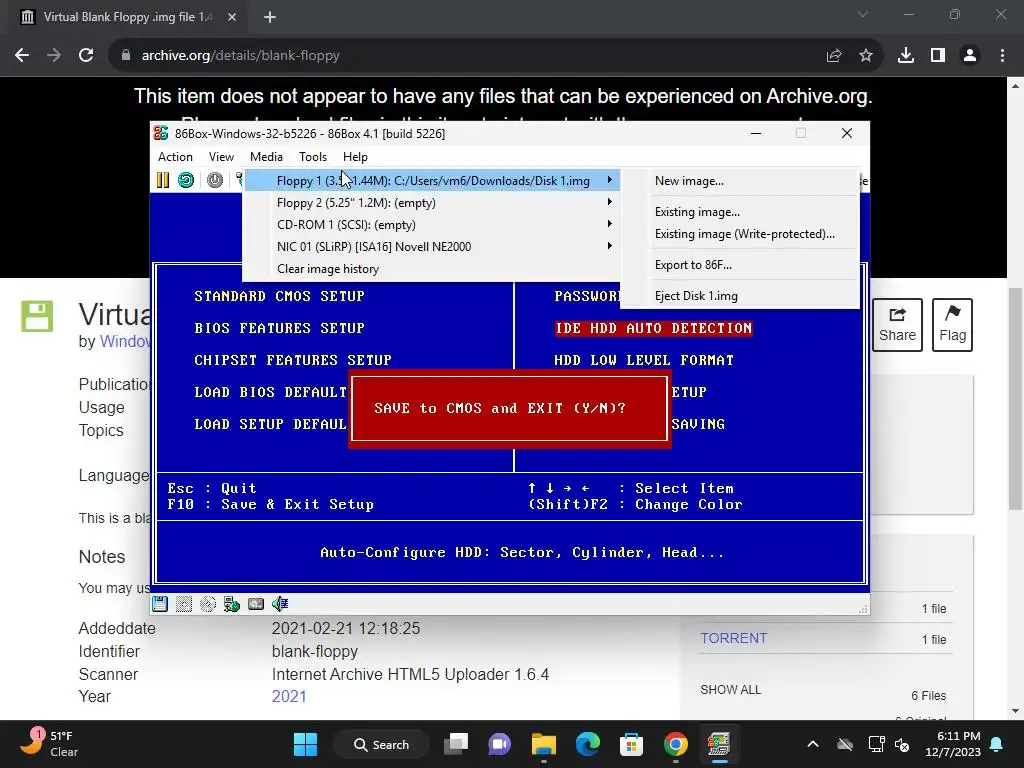The image size is (1024, 768).
Task: Expand NIC 01 Novell NE2000 submenu
Action: pos(431,247)
